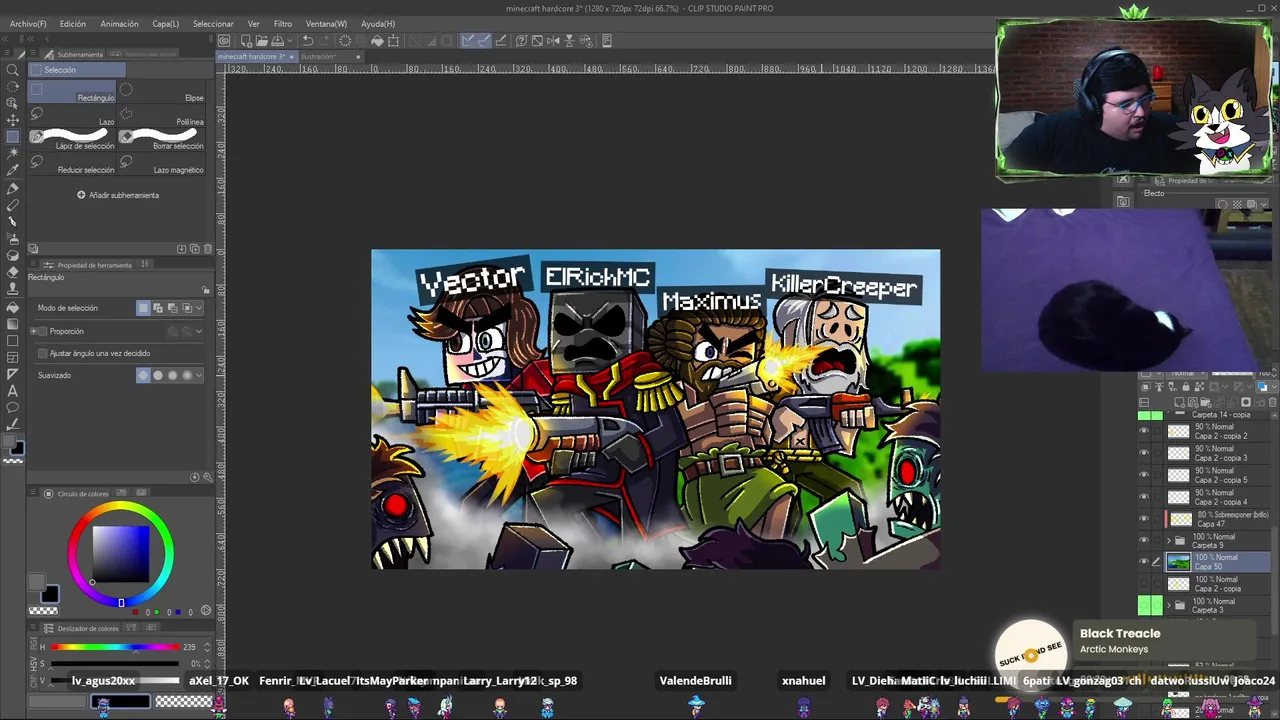Hide the Carpeta 9 folder layer

(1144, 540)
